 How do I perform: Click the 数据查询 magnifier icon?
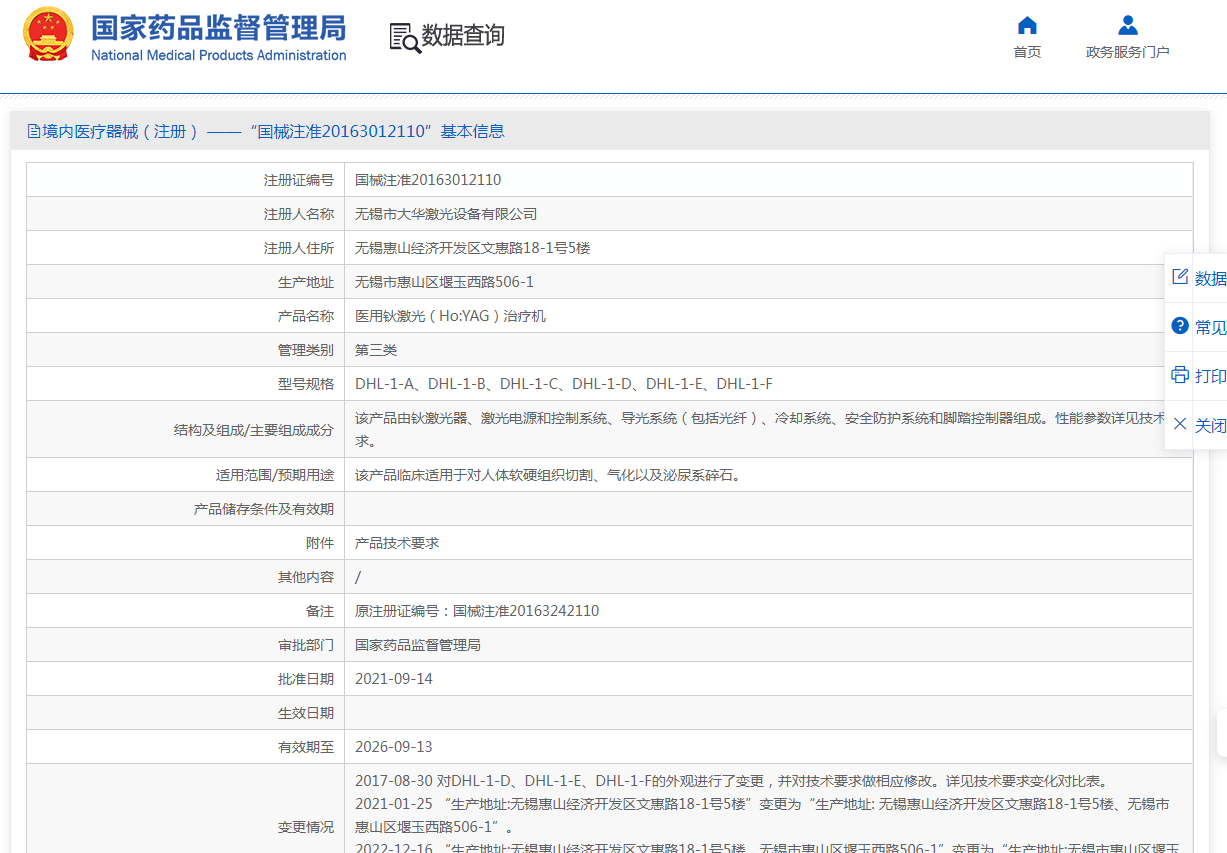coord(404,37)
